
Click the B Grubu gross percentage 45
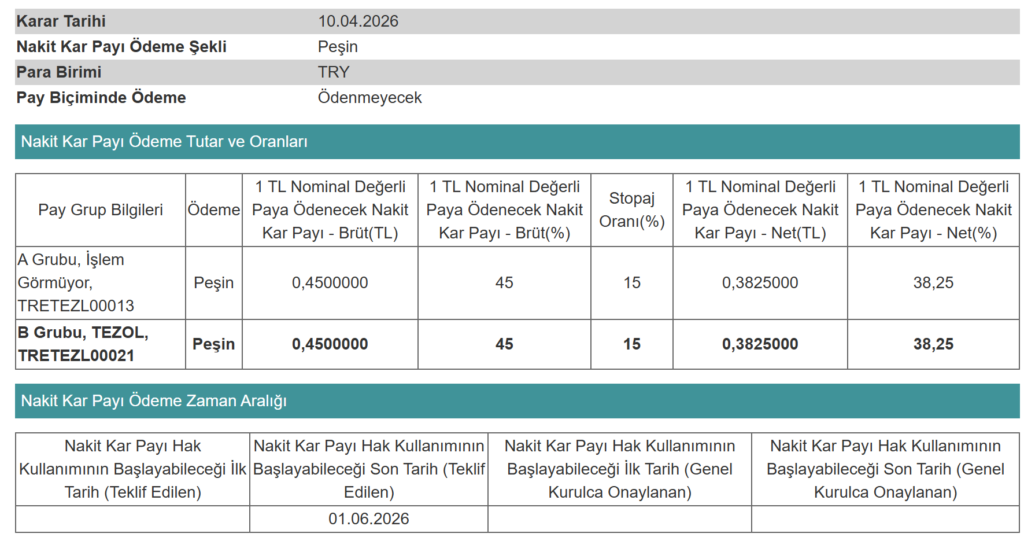point(504,344)
